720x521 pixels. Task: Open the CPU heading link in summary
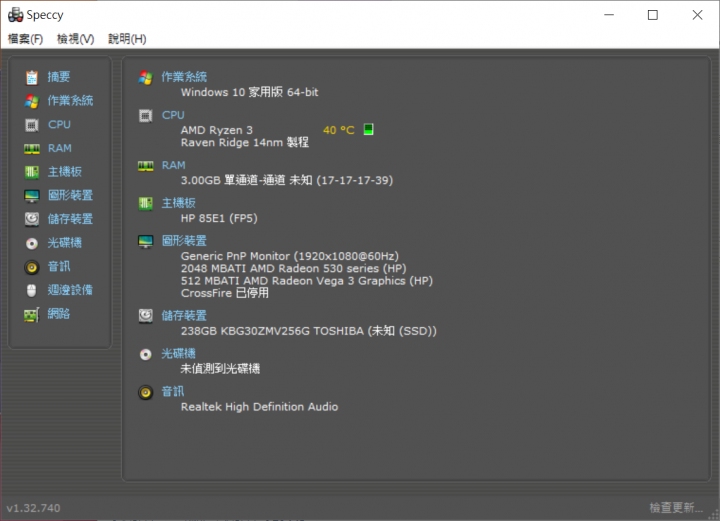pyautogui.click(x=173, y=115)
